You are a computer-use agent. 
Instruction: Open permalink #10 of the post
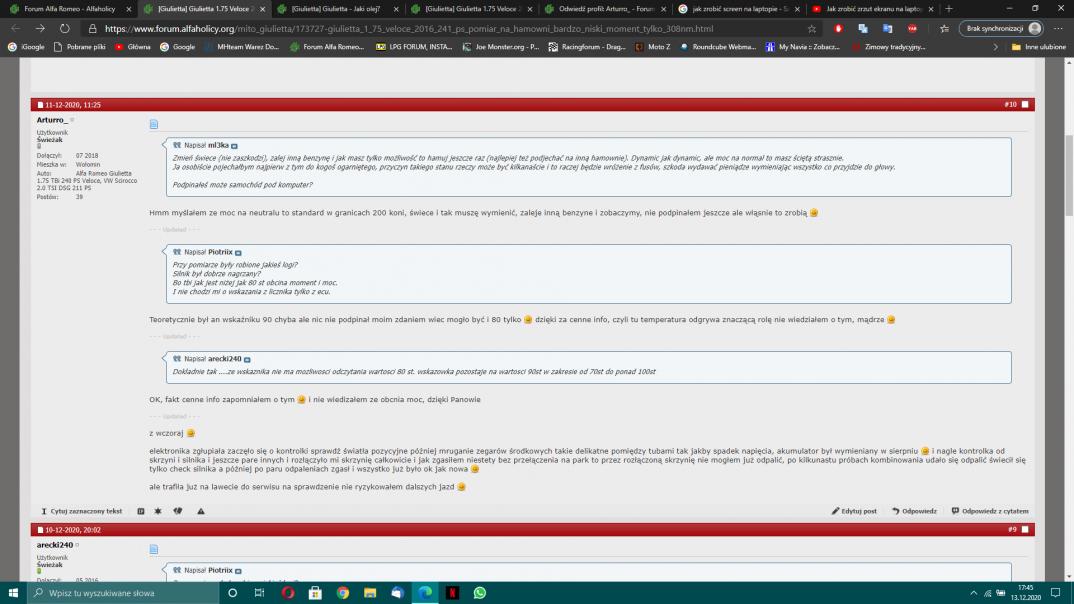(x=1010, y=105)
